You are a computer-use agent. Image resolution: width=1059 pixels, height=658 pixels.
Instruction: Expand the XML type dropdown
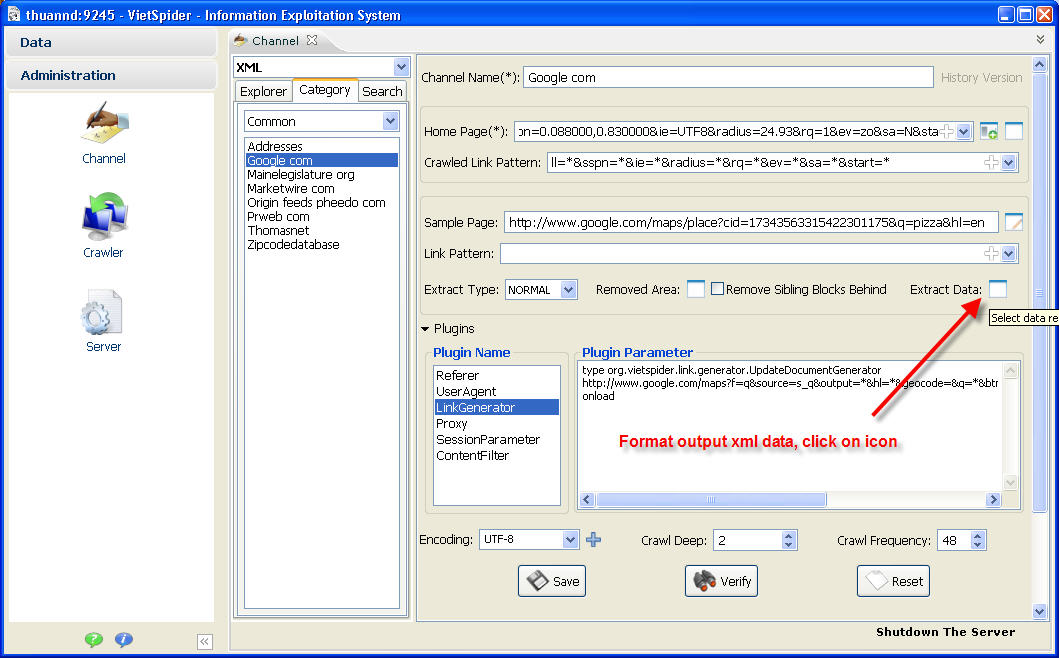[401, 67]
